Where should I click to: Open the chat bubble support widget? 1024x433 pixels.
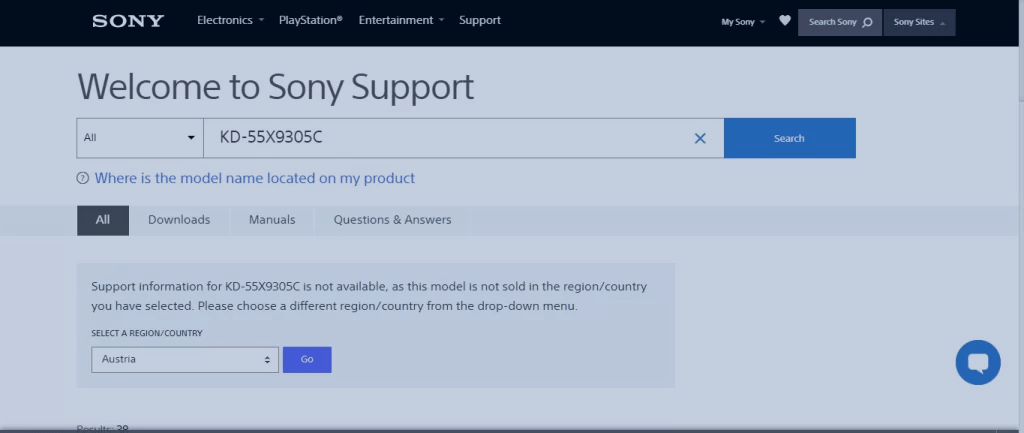pyautogui.click(x=978, y=362)
